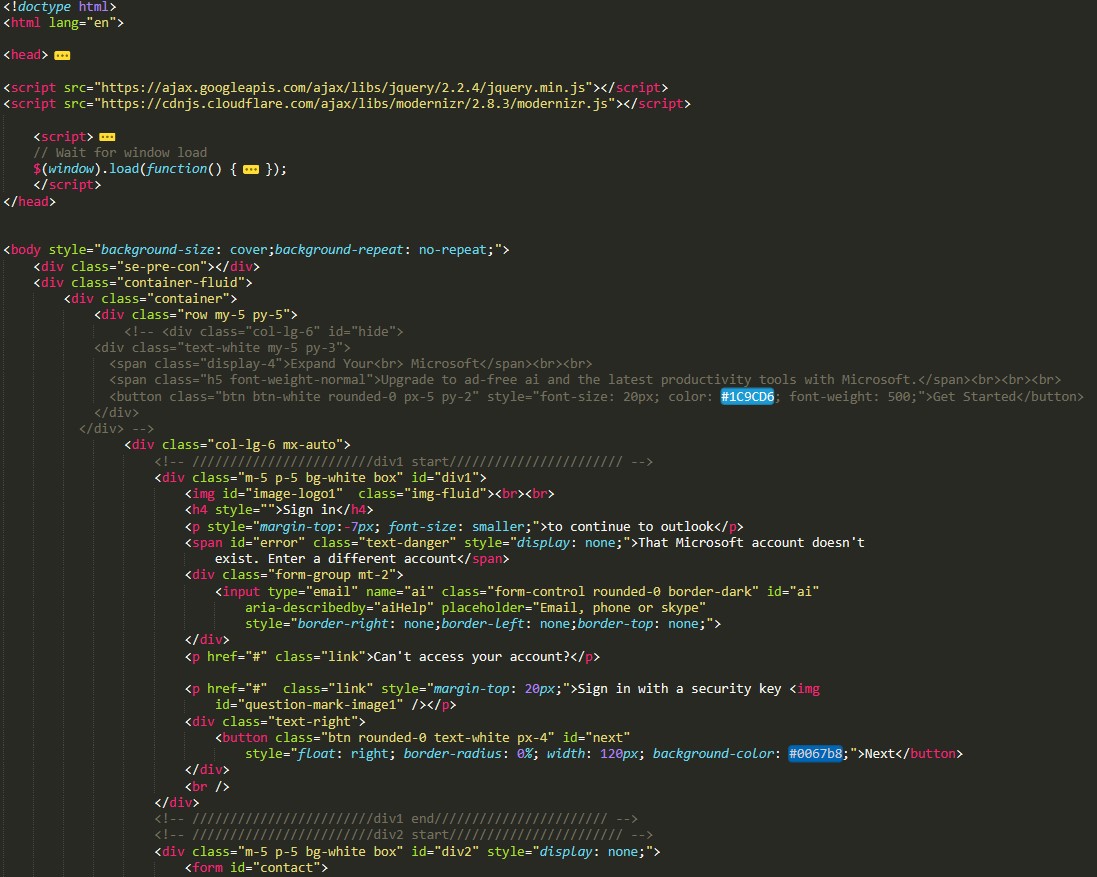The width and height of the screenshot is (1097, 877).
Task: Click the 'Sign in with a security key' text
Action: click(x=679, y=689)
